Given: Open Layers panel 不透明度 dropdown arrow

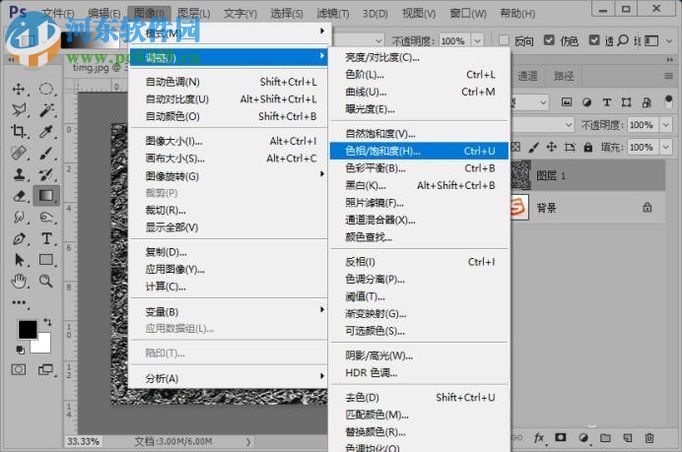Looking at the screenshot, I should click(x=666, y=125).
